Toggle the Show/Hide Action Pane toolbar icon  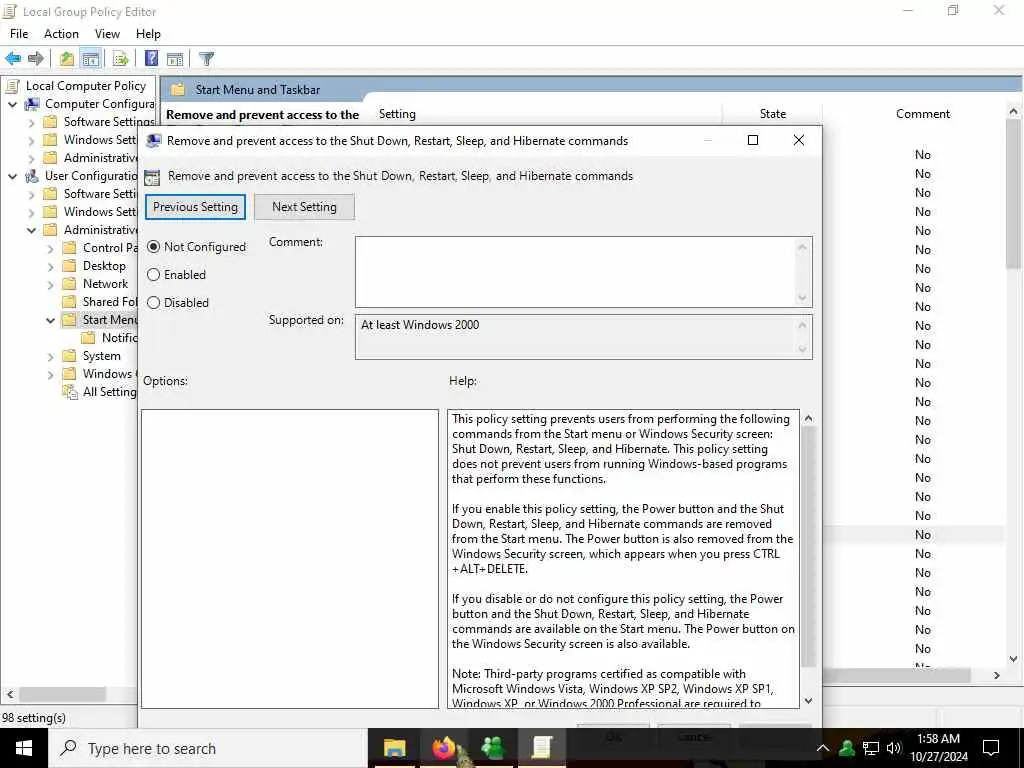(175, 59)
